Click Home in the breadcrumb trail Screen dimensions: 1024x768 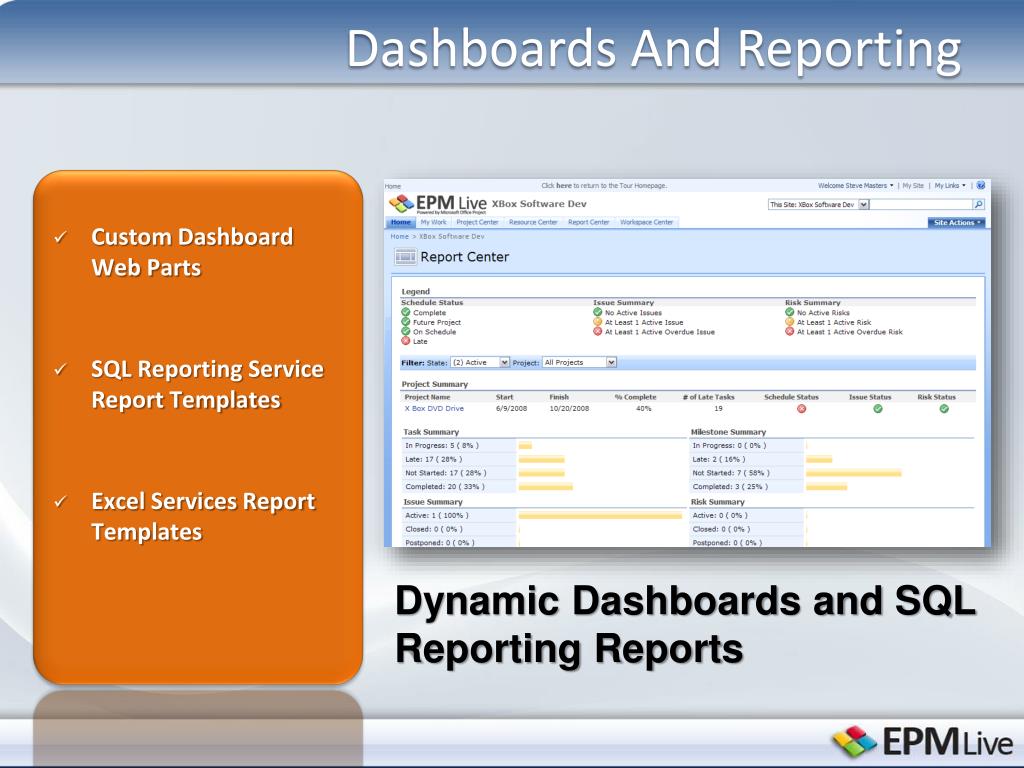(x=400, y=236)
